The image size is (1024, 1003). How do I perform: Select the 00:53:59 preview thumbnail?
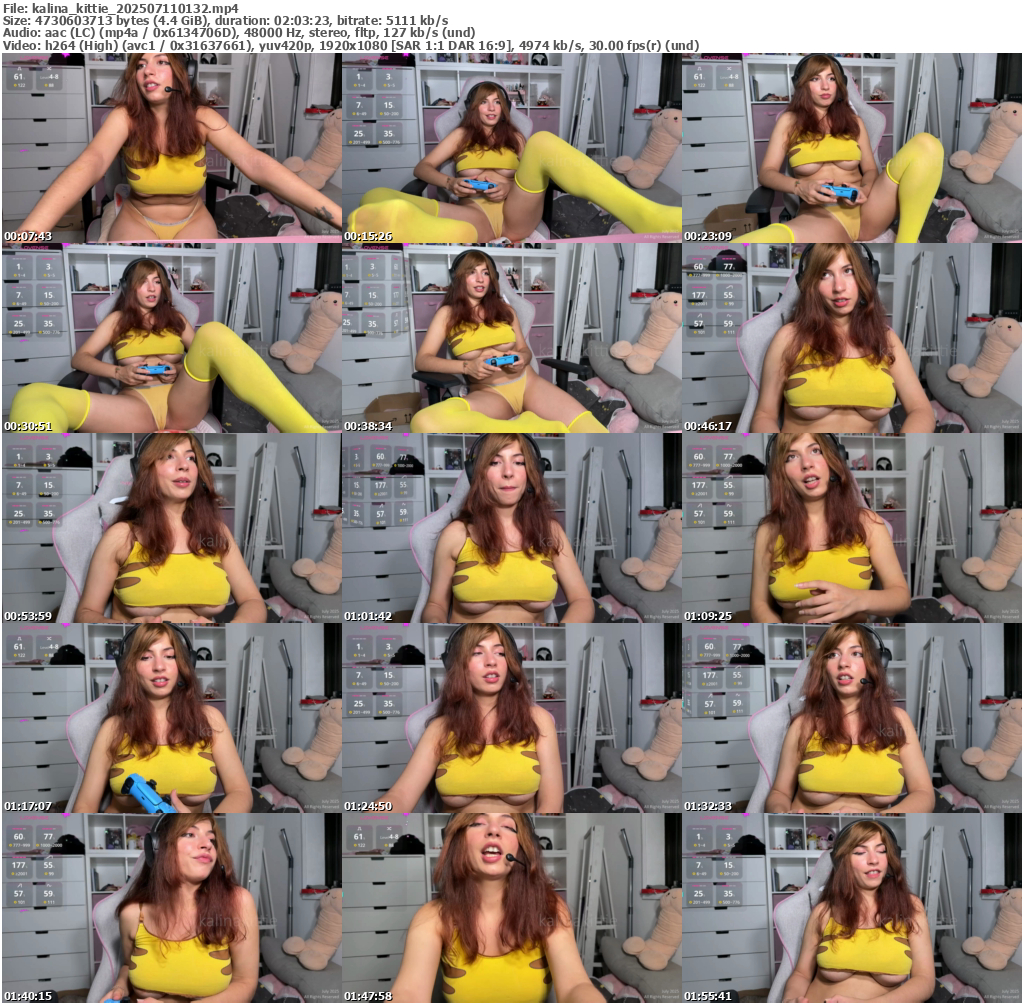click(171, 528)
